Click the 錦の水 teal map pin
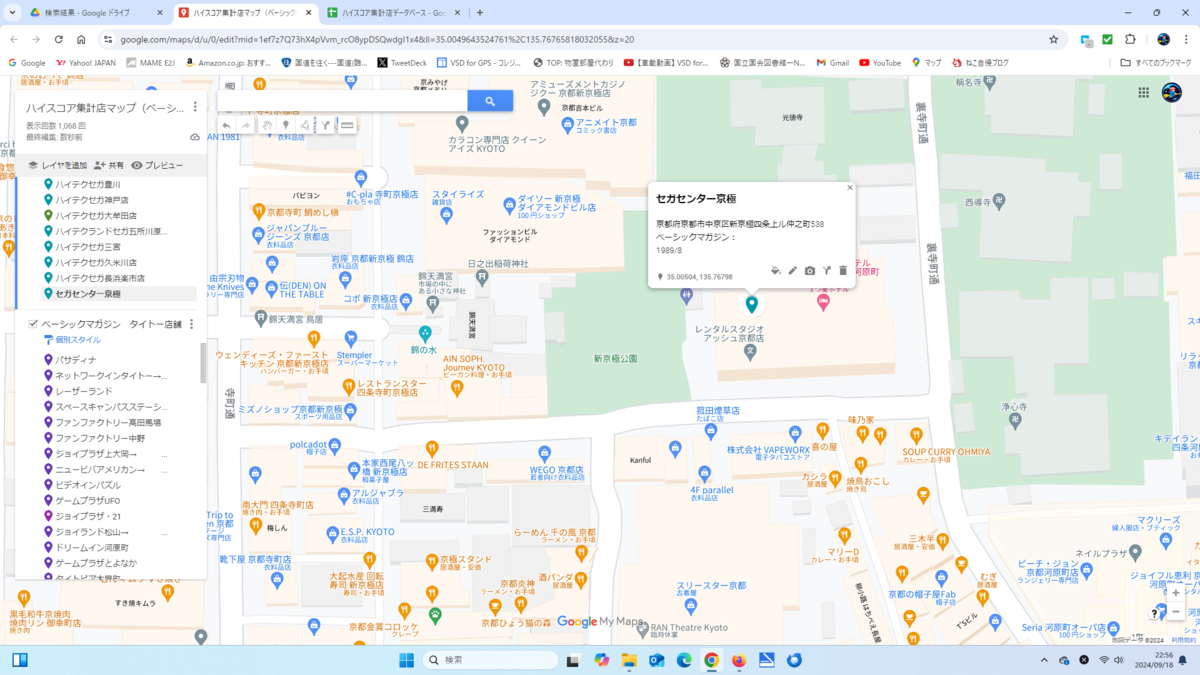The height and width of the screenshot is (675, 1200). coord(425,333)
